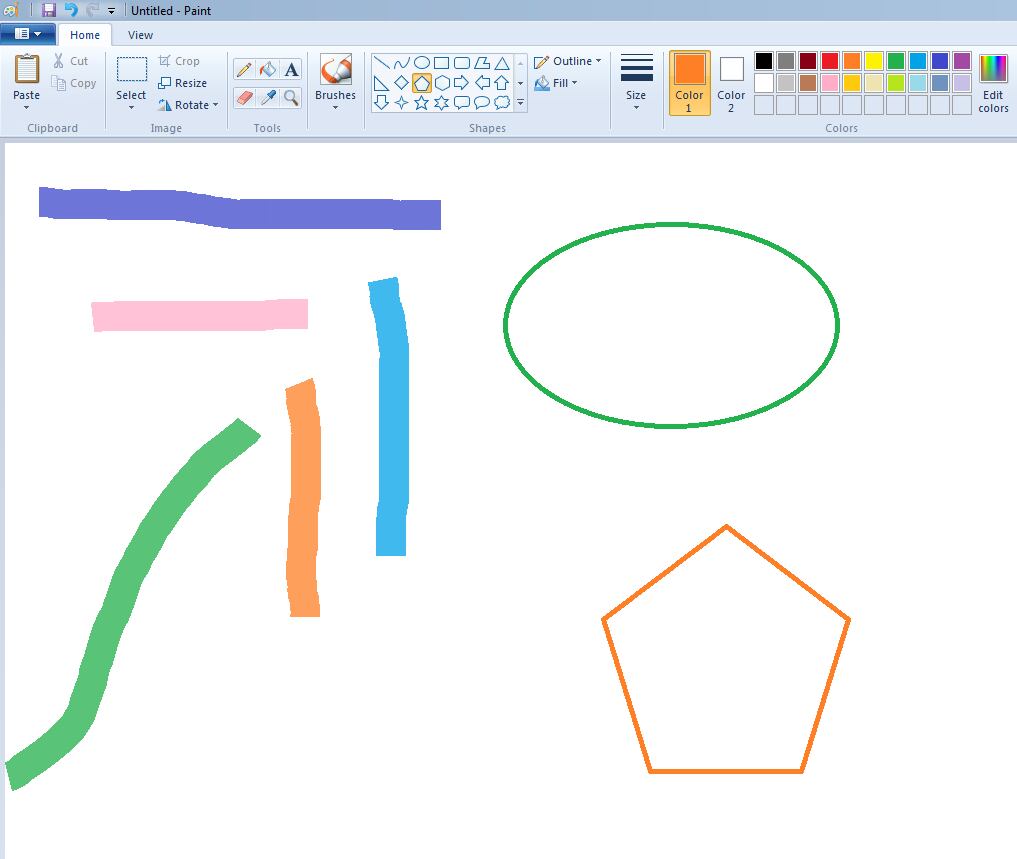Select the Pencil tool

pos(244,69)
